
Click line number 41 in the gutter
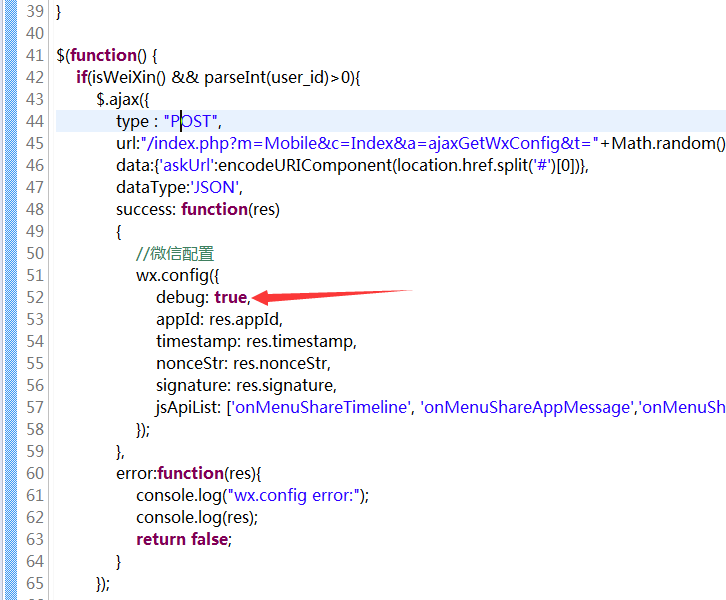pos(34,55)
